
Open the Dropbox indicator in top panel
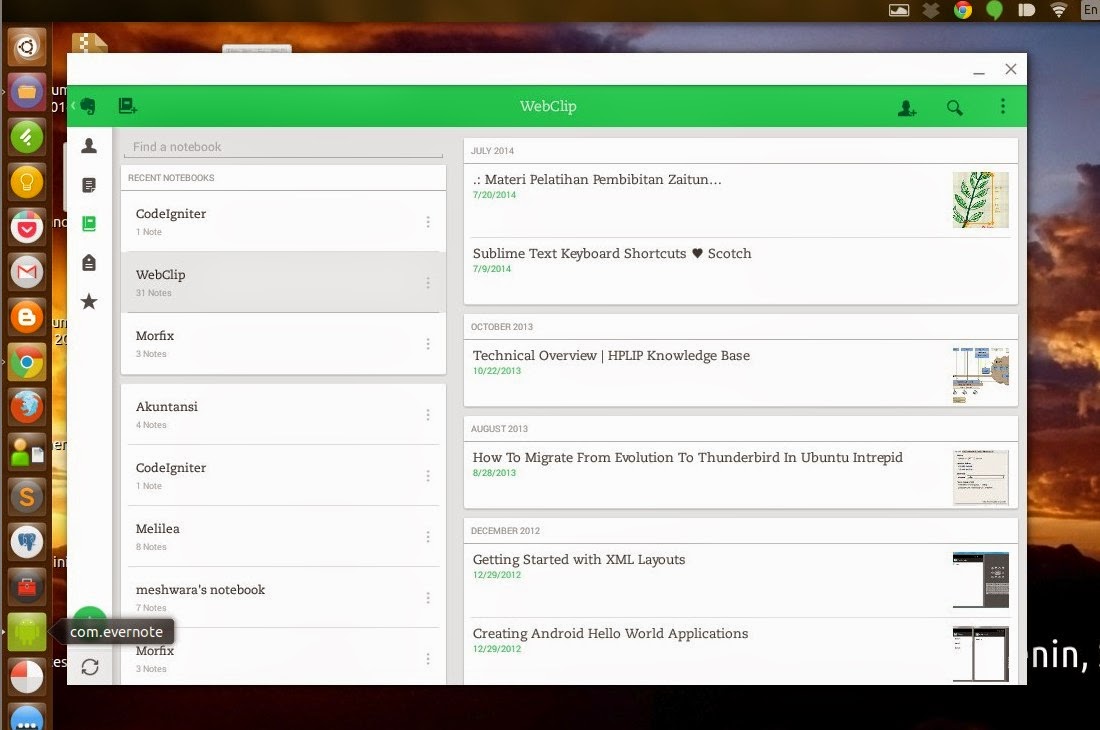click(931, 10)
